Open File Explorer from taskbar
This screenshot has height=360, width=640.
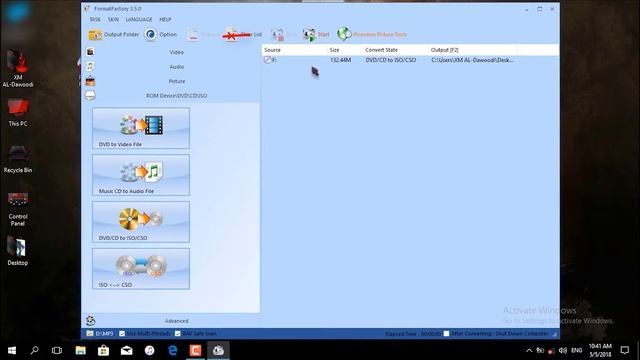click(80, 350)
